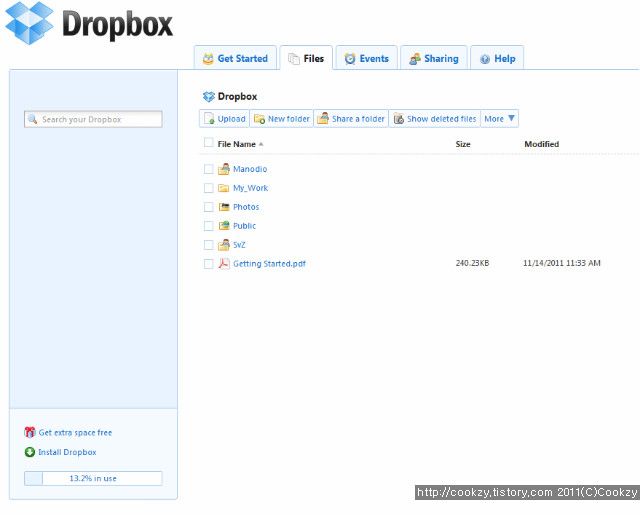The width and height of the screenshot is (640, 515).
Task: Open the Getting Started.pdf link
Action: click(269, 264)
